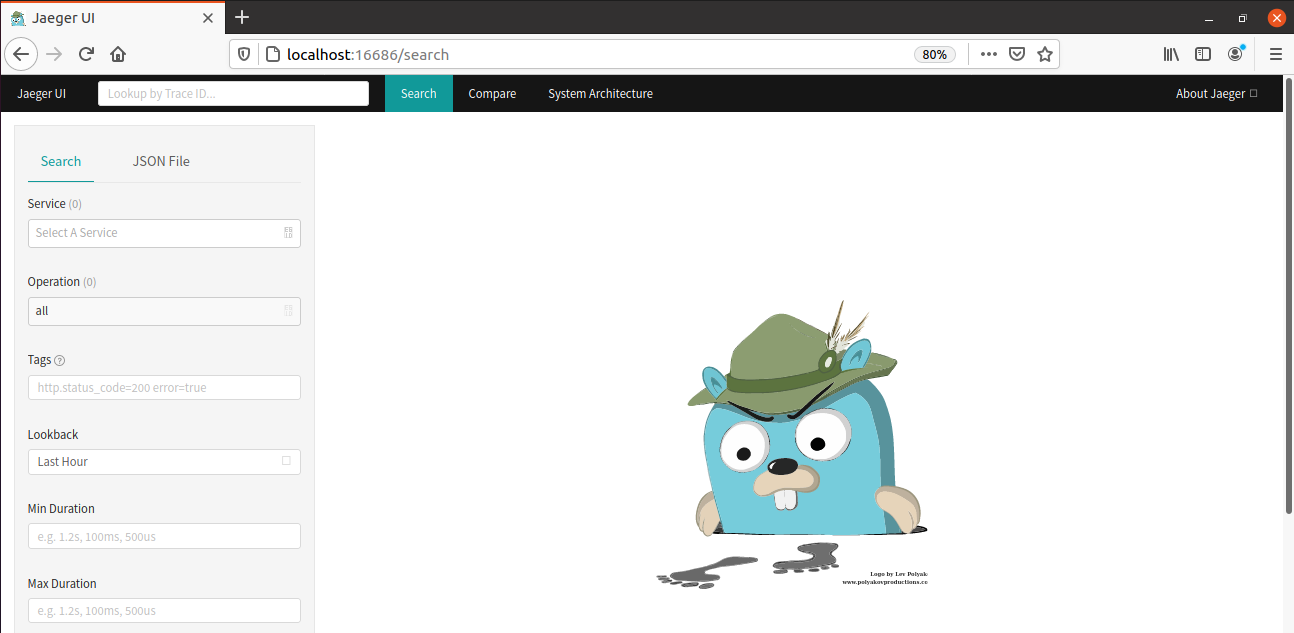The height and width of the screenshot is (633, 1294).
Task: Reload the current page
Action: tap(86, 54)
